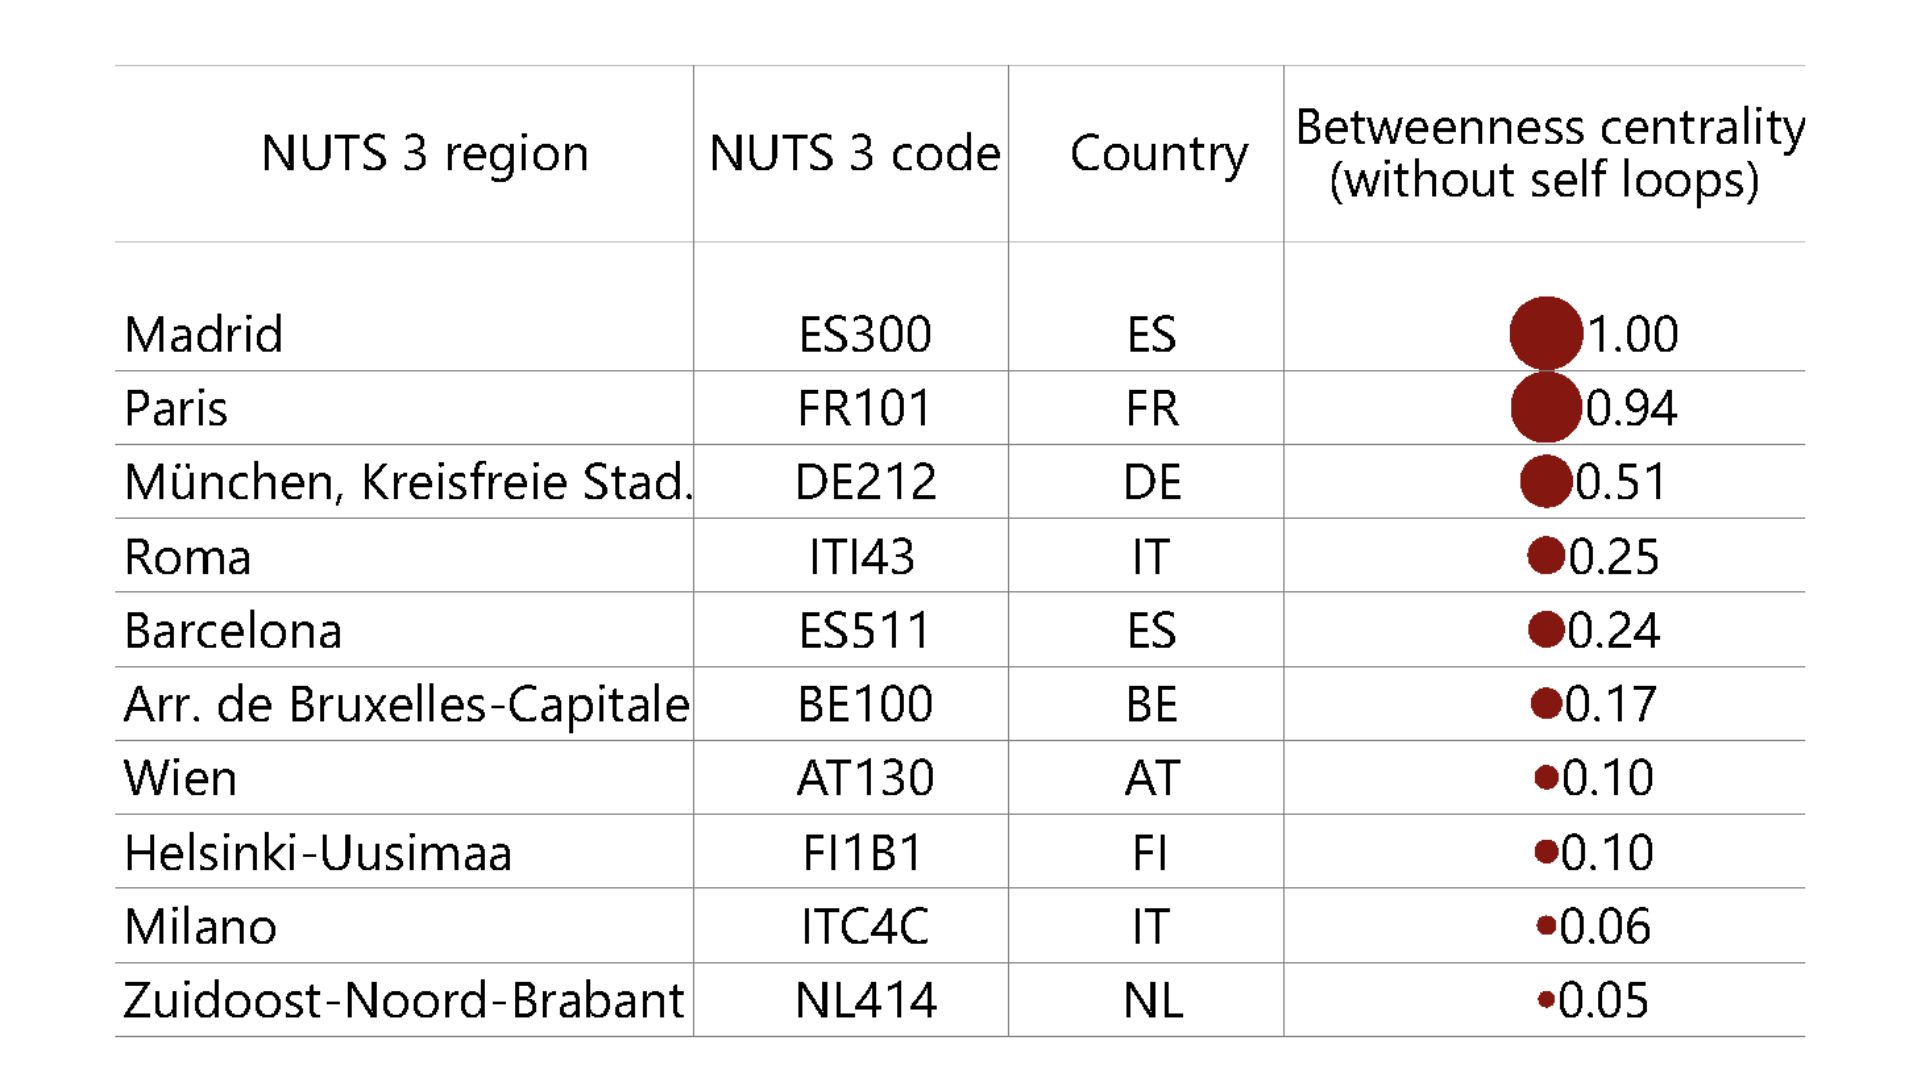This screenshot has width=1920, height=1080.
Task: Click the Bruxelles 0.17 centrality circle
Action: point(1546,703)
